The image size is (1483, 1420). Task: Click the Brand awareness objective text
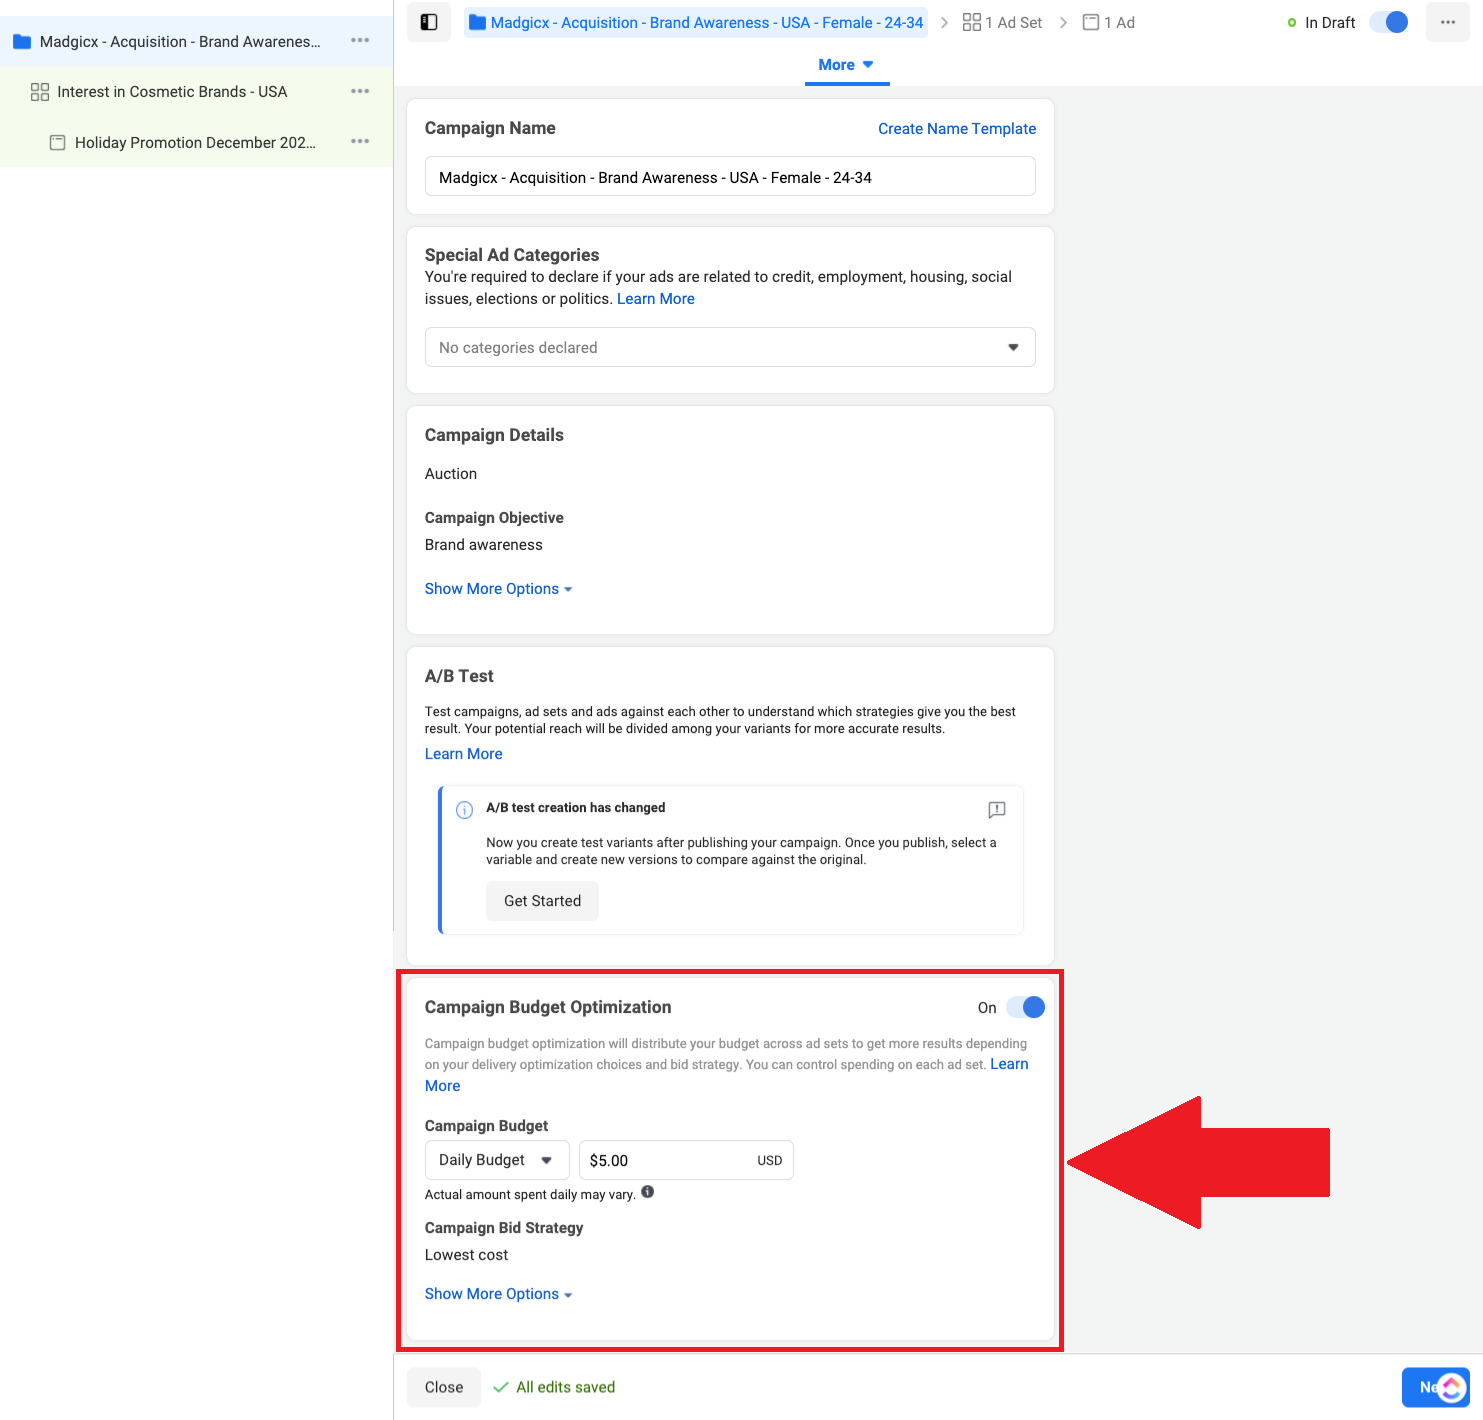tap(484, 545)
